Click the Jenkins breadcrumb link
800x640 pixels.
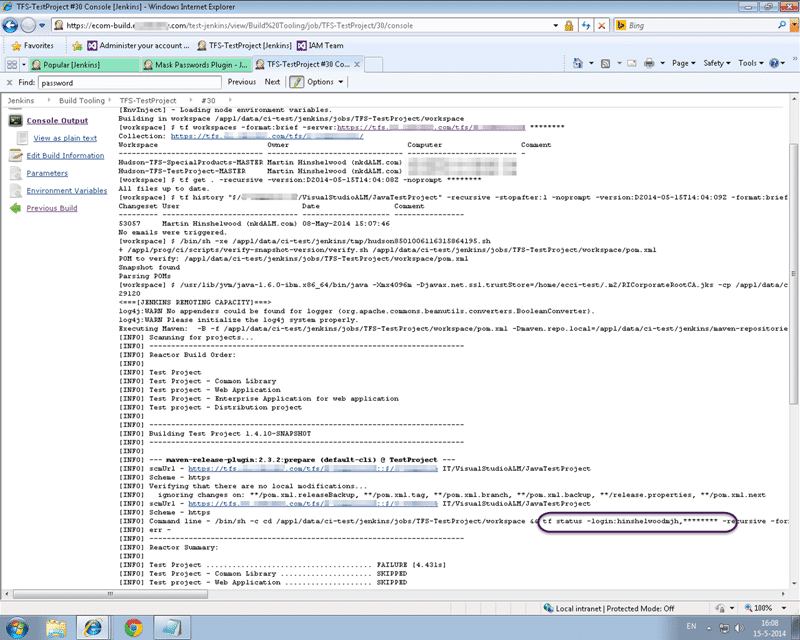(x=21, y=101)
